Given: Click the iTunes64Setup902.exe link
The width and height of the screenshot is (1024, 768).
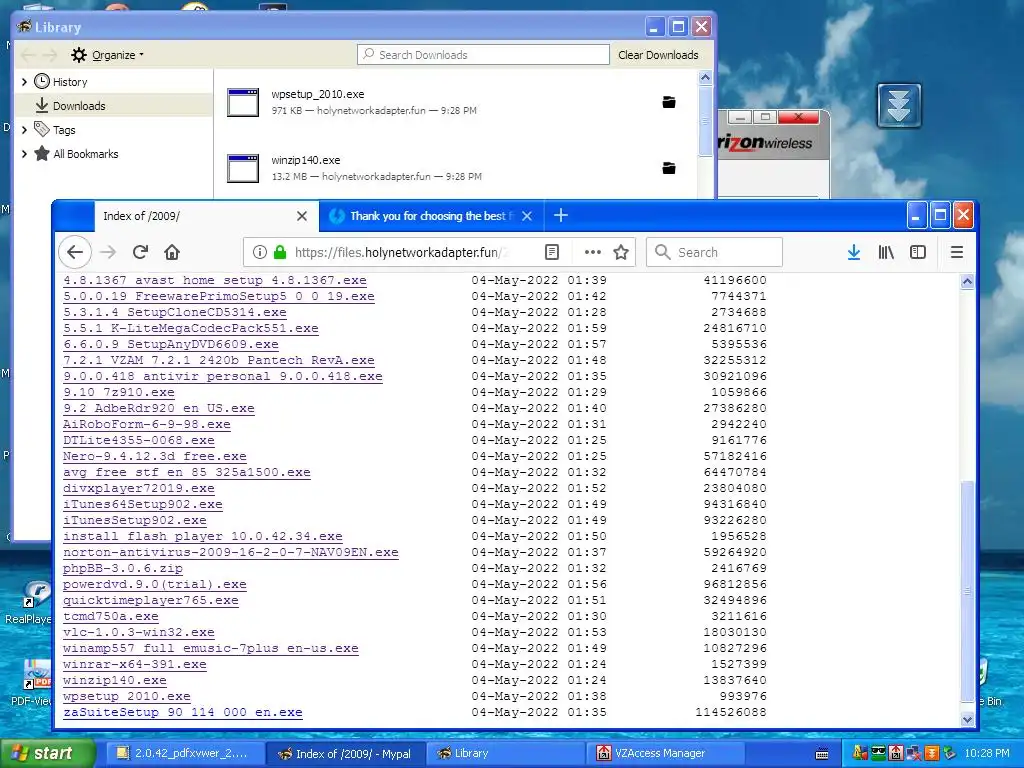Looking at the screenshot, I should point(142,504).
